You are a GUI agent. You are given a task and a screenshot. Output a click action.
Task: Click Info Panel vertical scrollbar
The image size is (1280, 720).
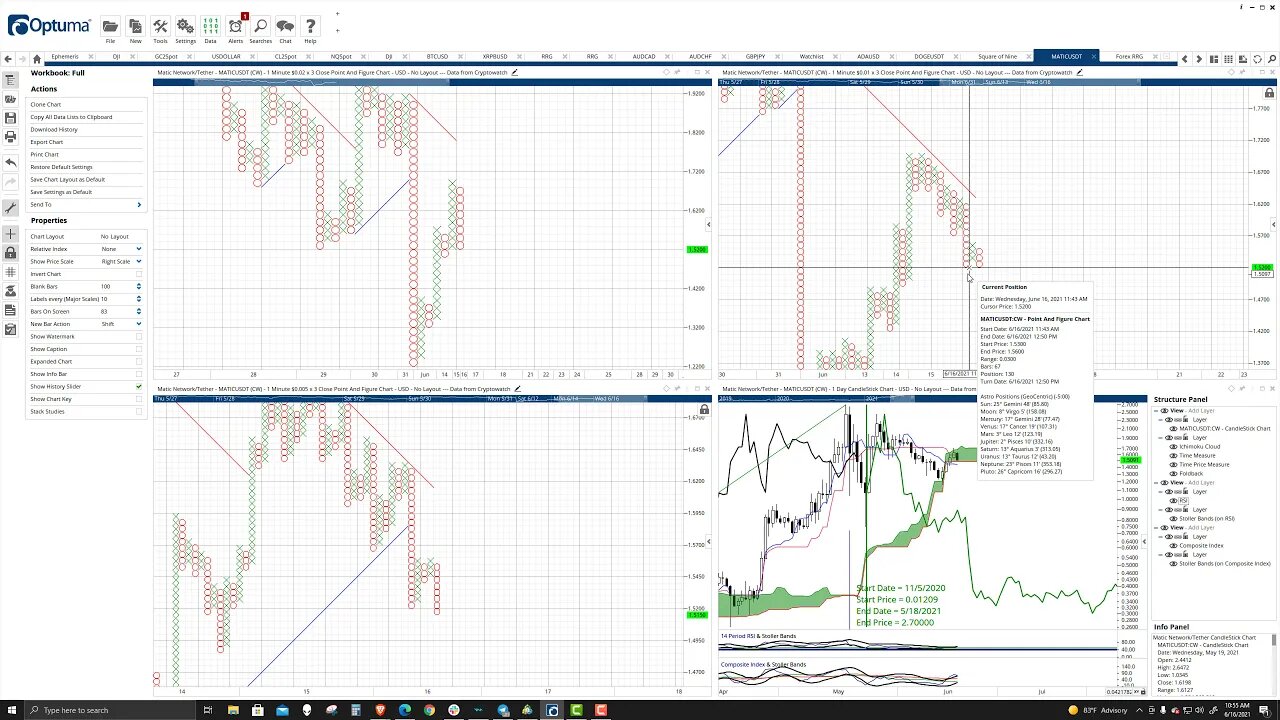pyautogui.click(x=1274, y=665)
